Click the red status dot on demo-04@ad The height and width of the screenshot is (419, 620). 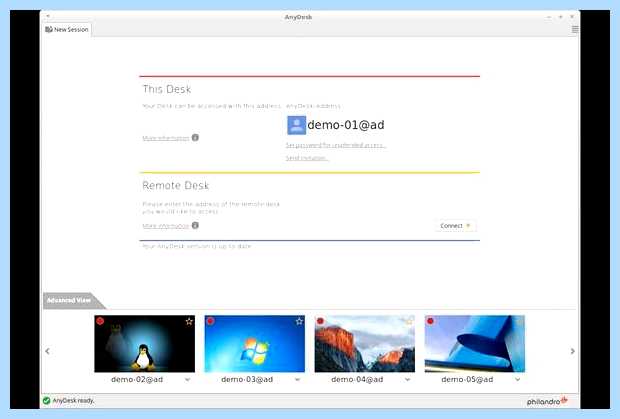[320, 321]
